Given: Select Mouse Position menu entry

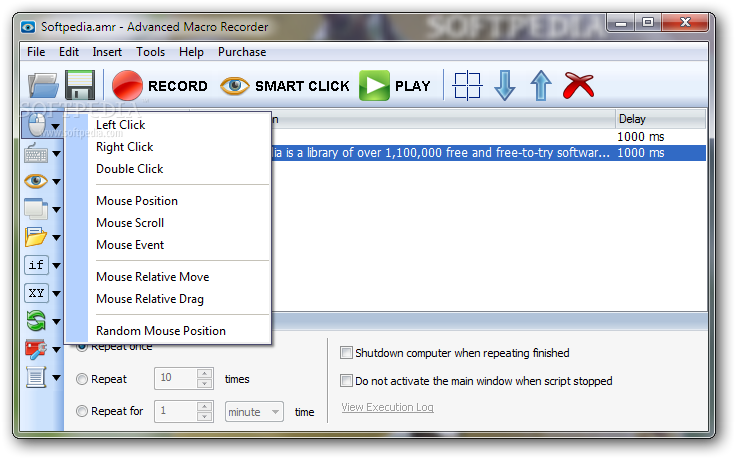Looking at the screenshot, I should 137,201.
